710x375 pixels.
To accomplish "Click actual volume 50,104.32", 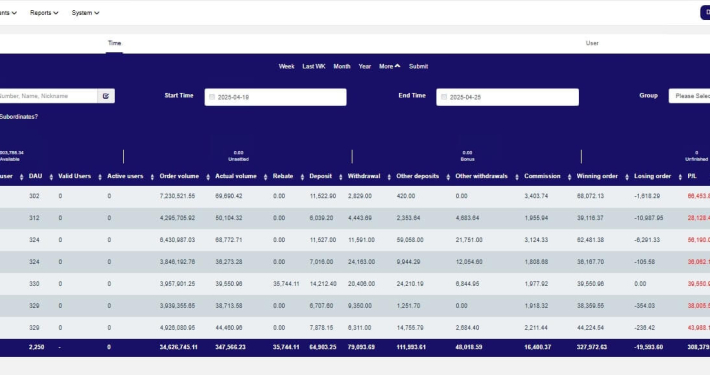I will click(x=229, y=218).
